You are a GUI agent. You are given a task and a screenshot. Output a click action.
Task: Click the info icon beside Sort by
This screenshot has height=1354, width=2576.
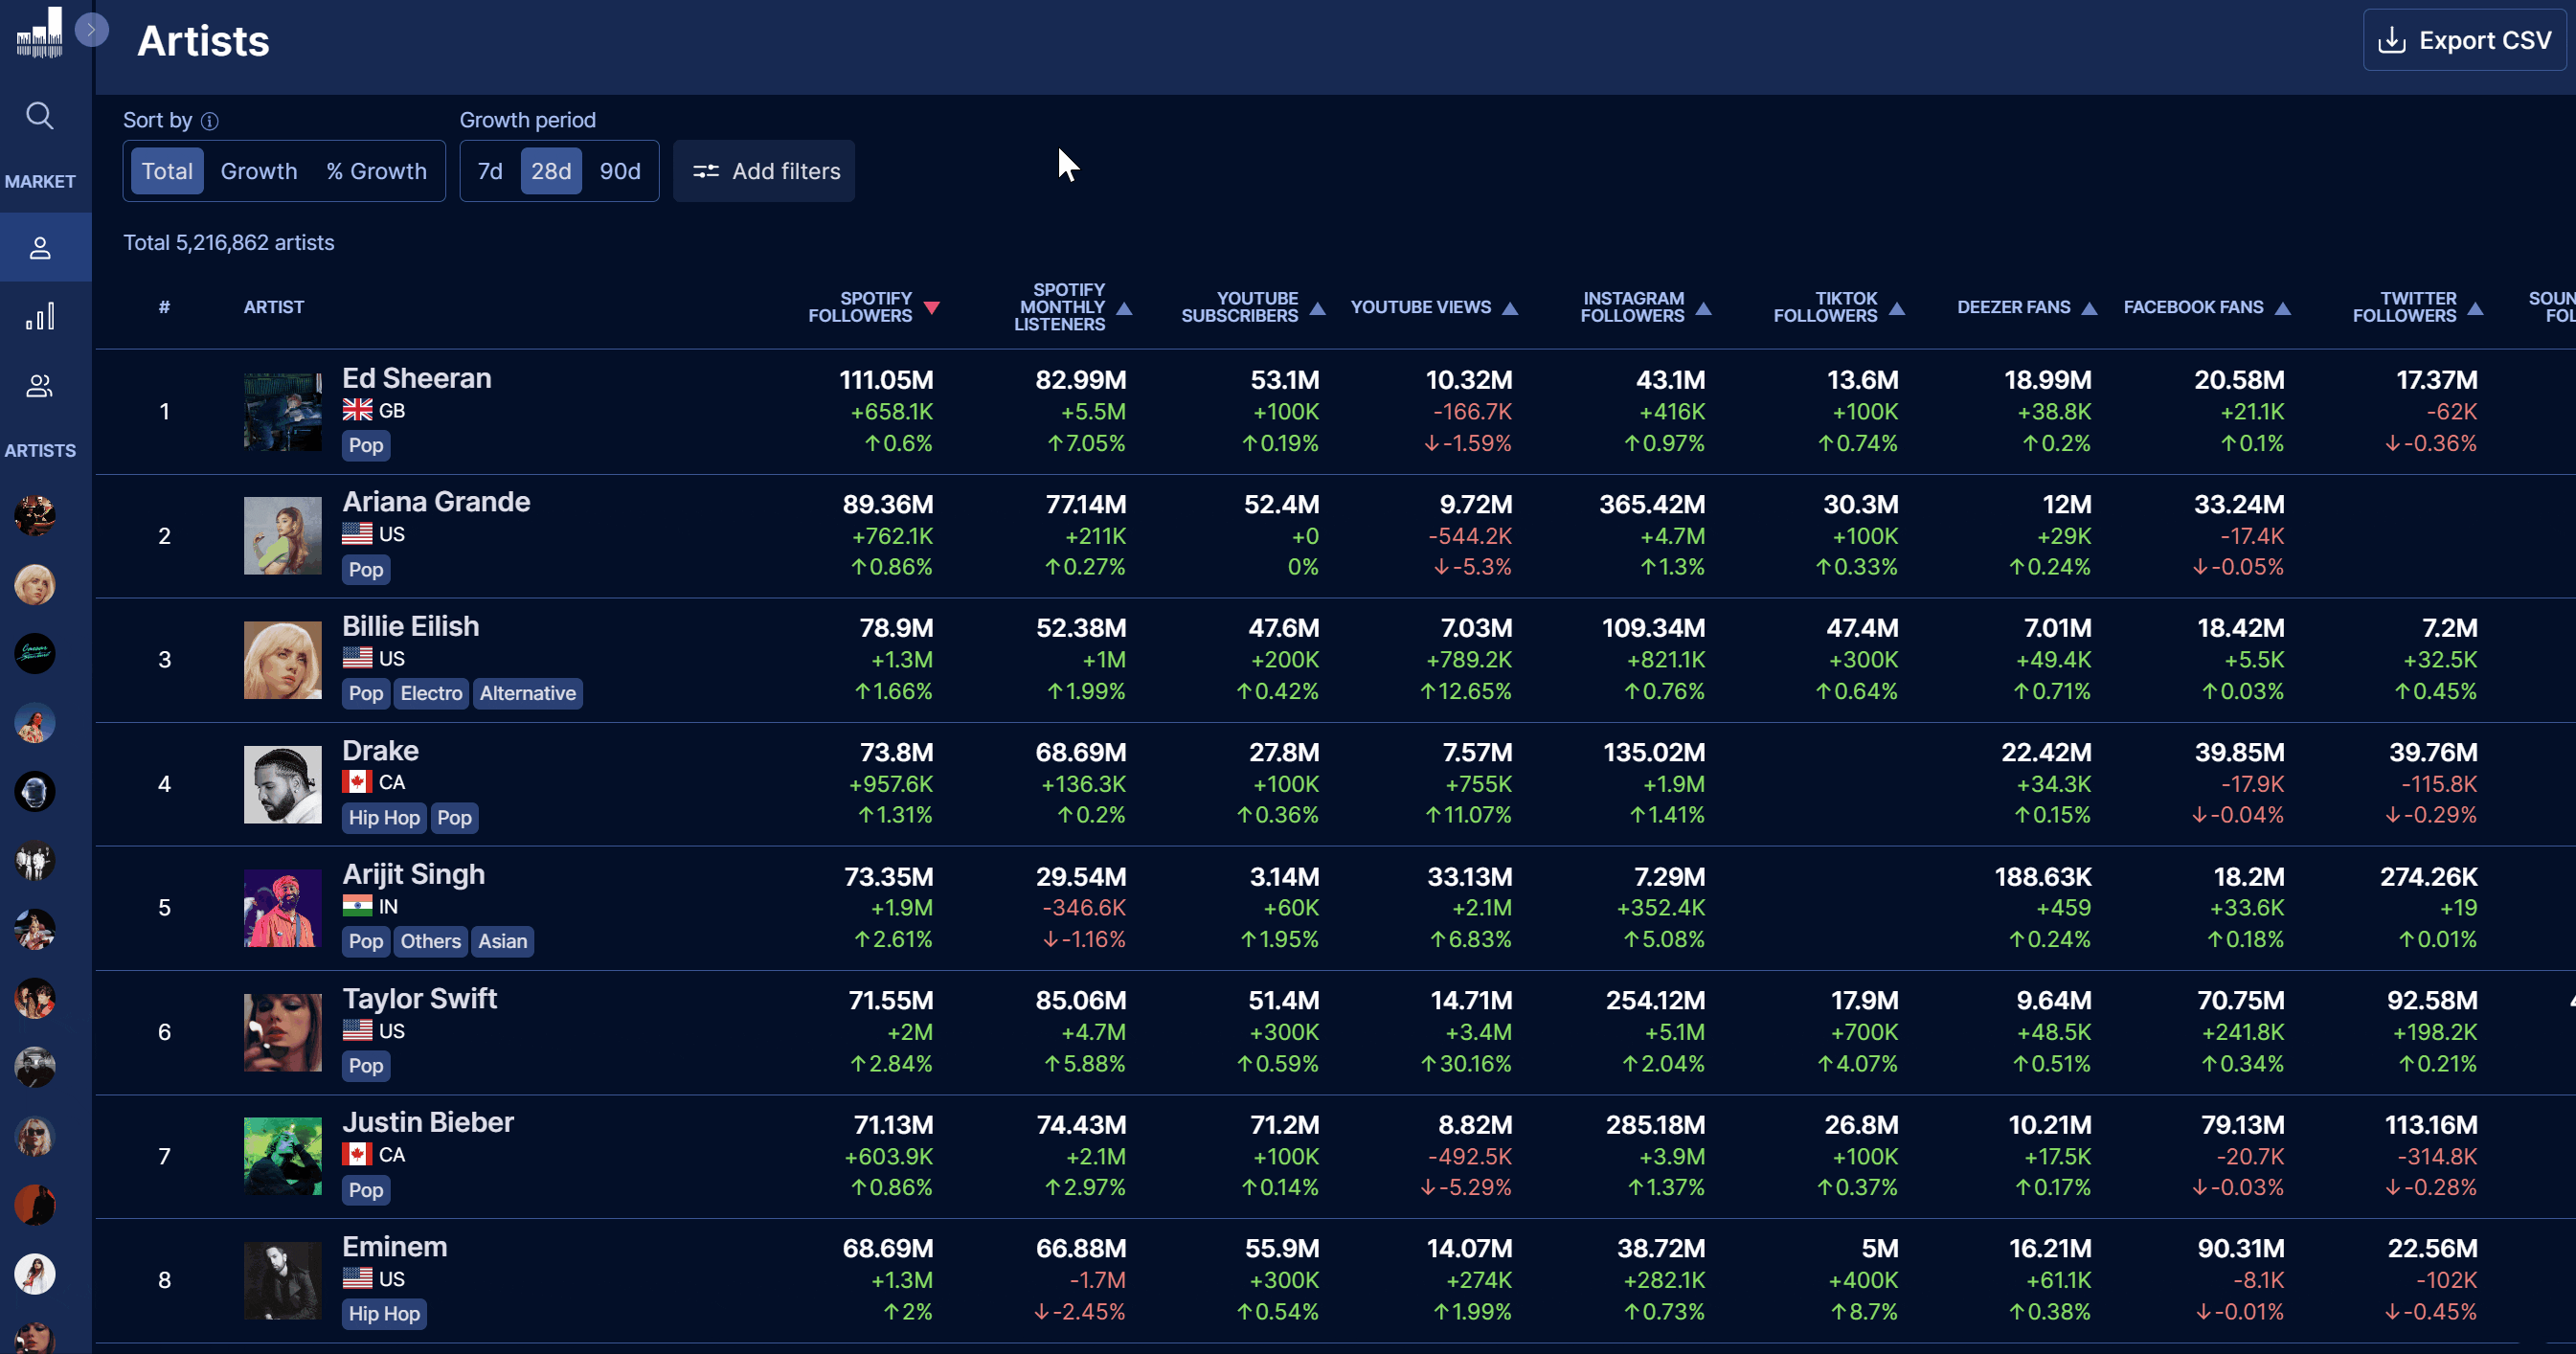[x=209, y=121]
